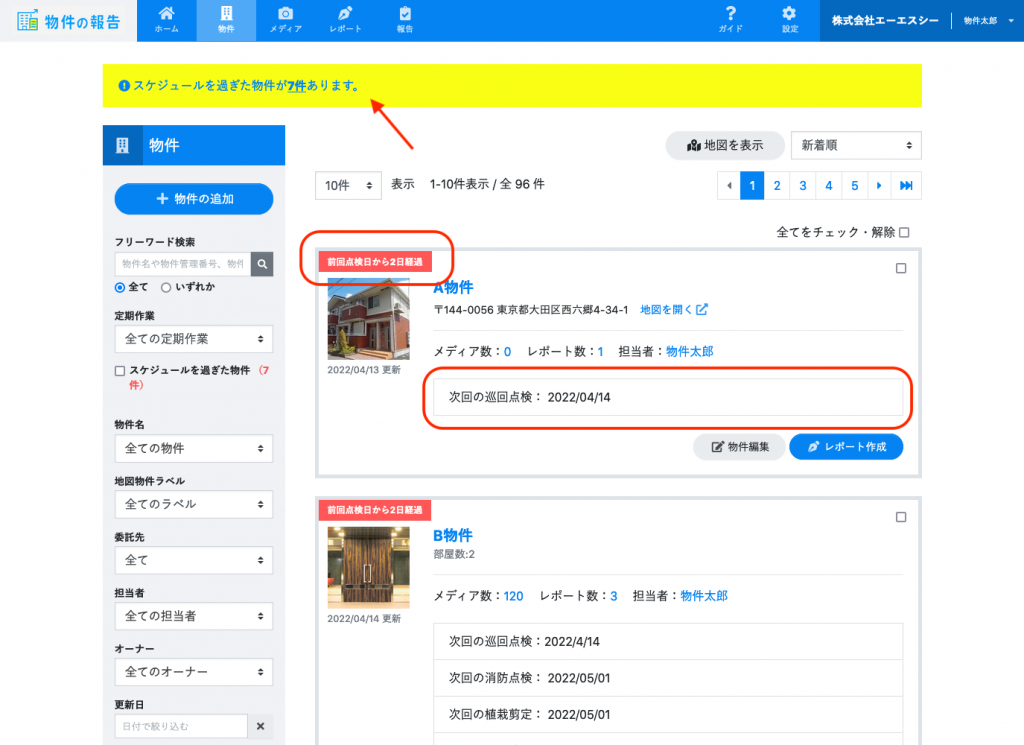1024x745 pixels.
Task: Open the 物件 tab in navigation
Action: click(x=226, y=20)
